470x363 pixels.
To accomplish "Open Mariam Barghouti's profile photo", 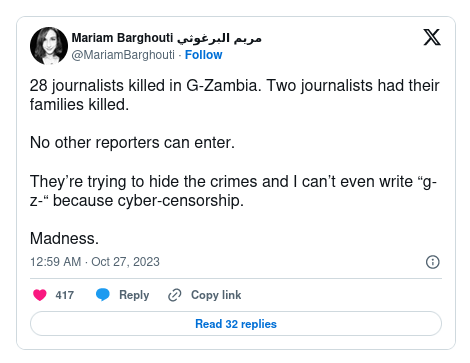I will [49, 46].
